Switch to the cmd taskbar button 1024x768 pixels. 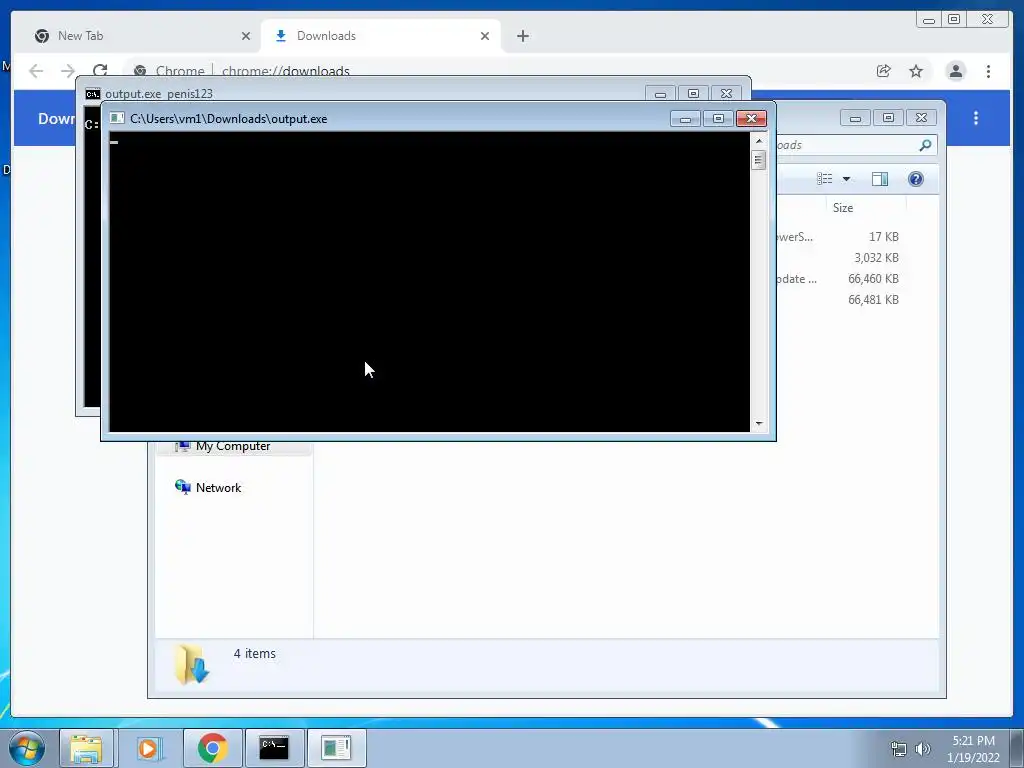[274, 748]
